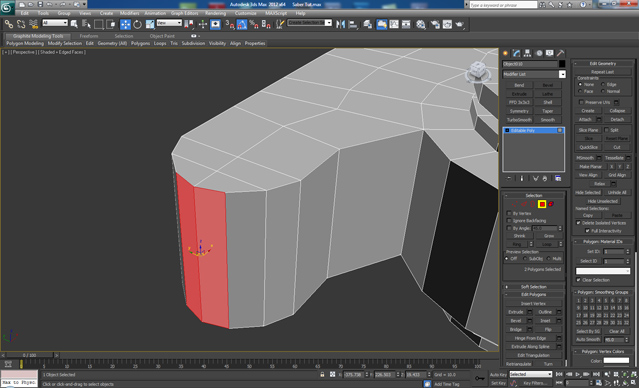Toggle the Preserve UVs checkbox

coord(581,102)
